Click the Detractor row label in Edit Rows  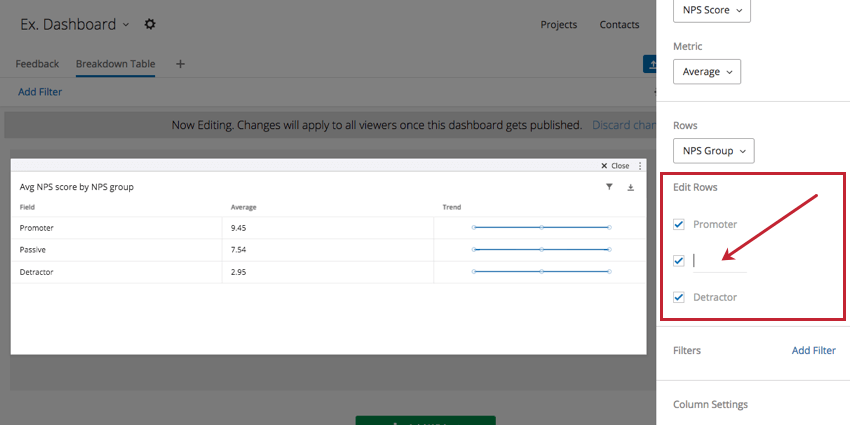[715, 297]
